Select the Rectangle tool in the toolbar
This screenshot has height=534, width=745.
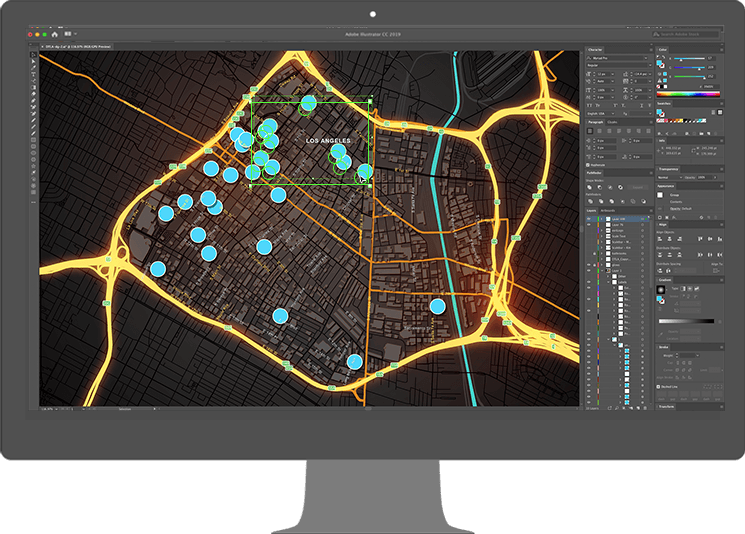coord(33,140)
